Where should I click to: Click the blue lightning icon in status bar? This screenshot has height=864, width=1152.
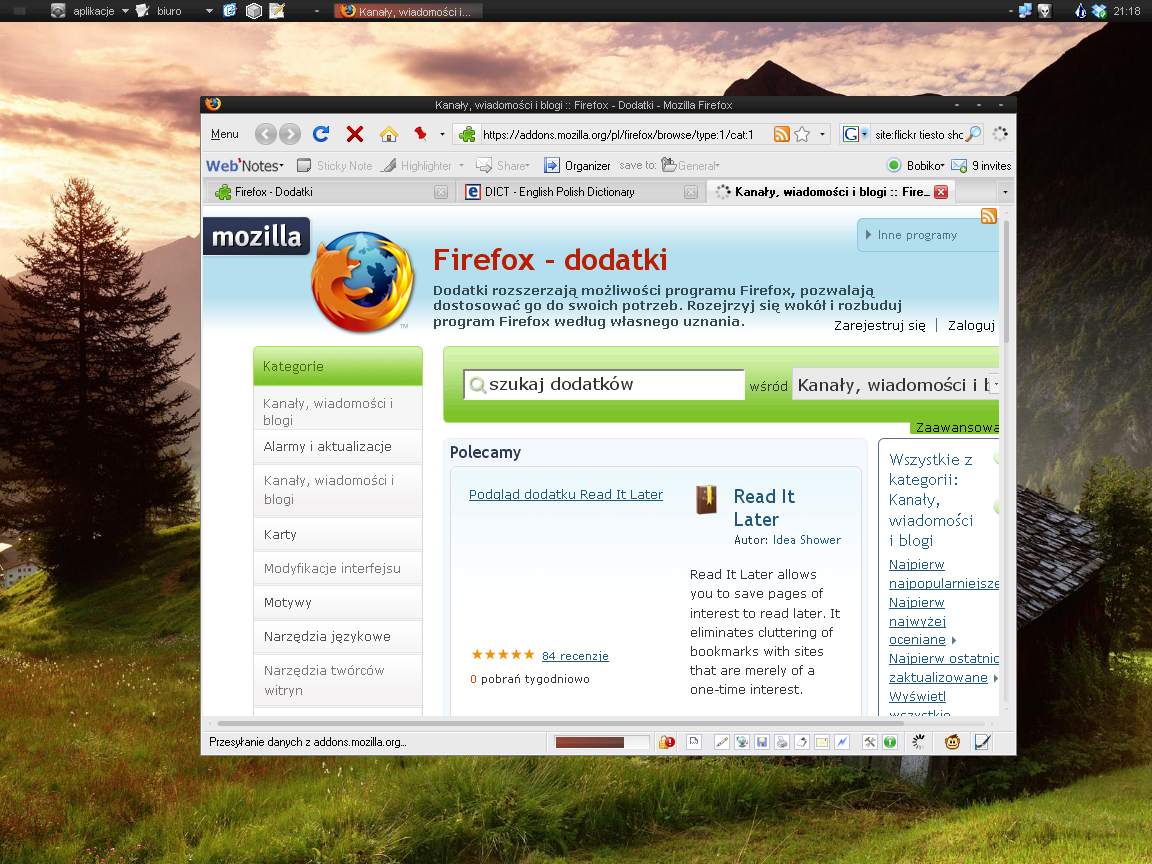842,742
